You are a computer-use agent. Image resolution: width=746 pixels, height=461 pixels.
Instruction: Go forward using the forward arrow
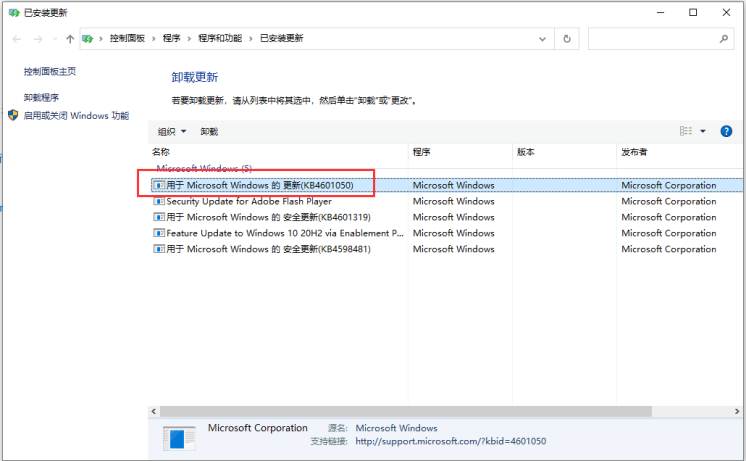pyautogui.click(x=38, y=39)
